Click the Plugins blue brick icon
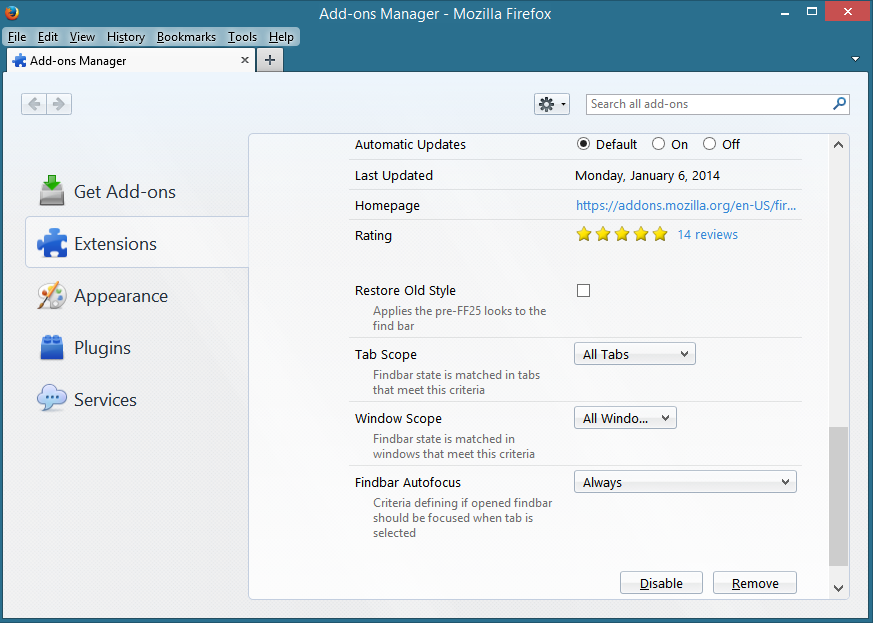 point(52,347)
